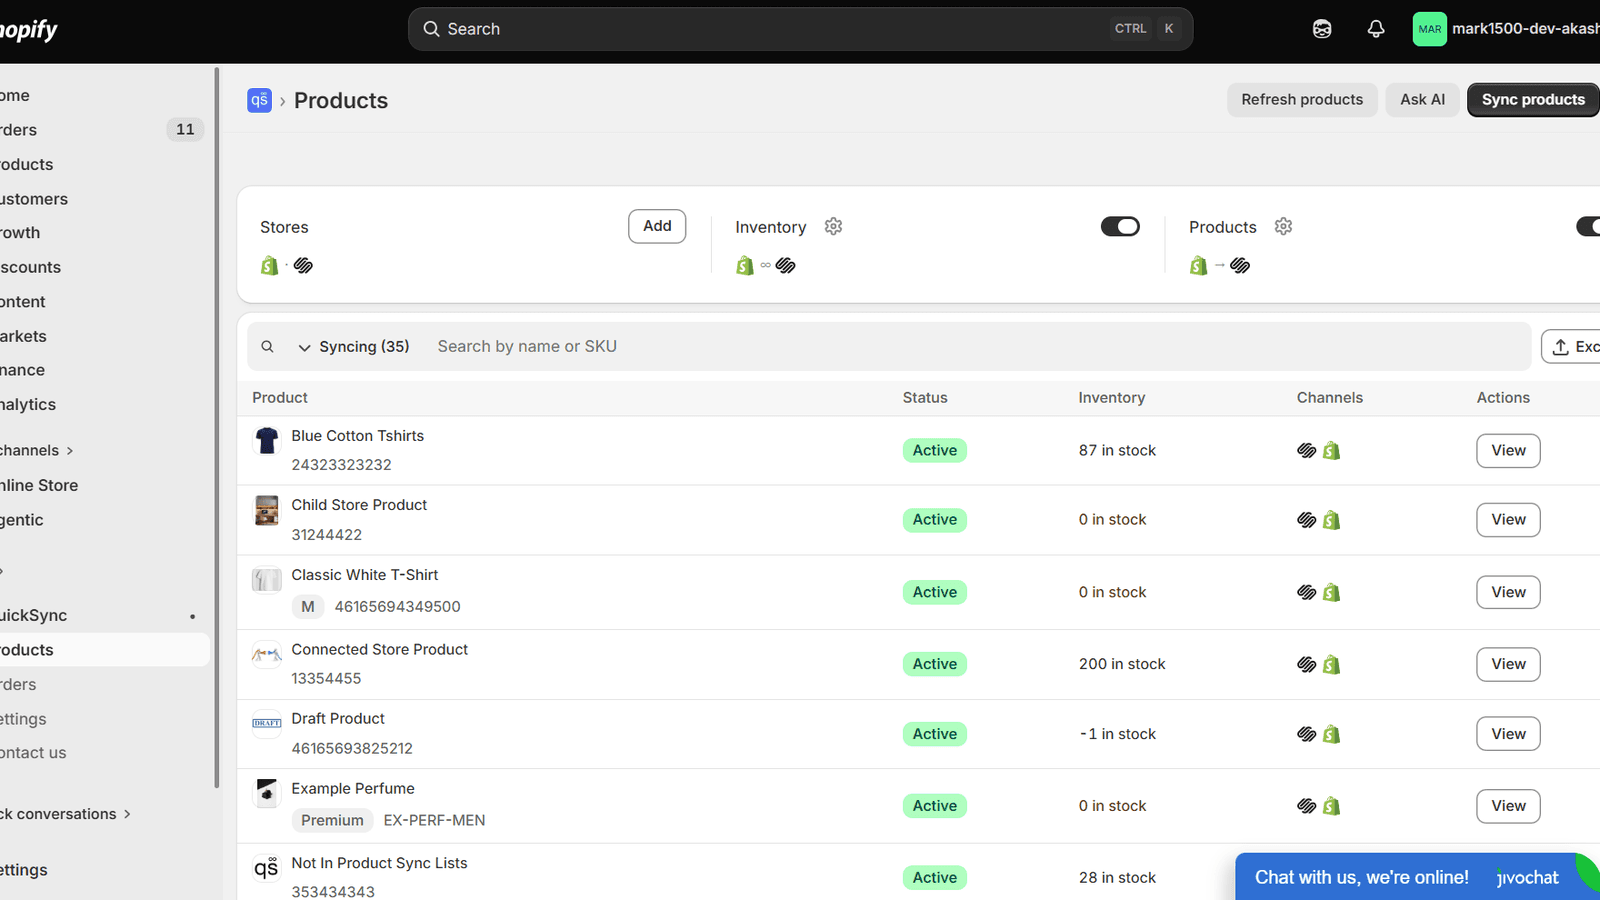Screen dimensions: 1600x900
Task: Click the Refresh products button
Action: [x=1302, y=100]
